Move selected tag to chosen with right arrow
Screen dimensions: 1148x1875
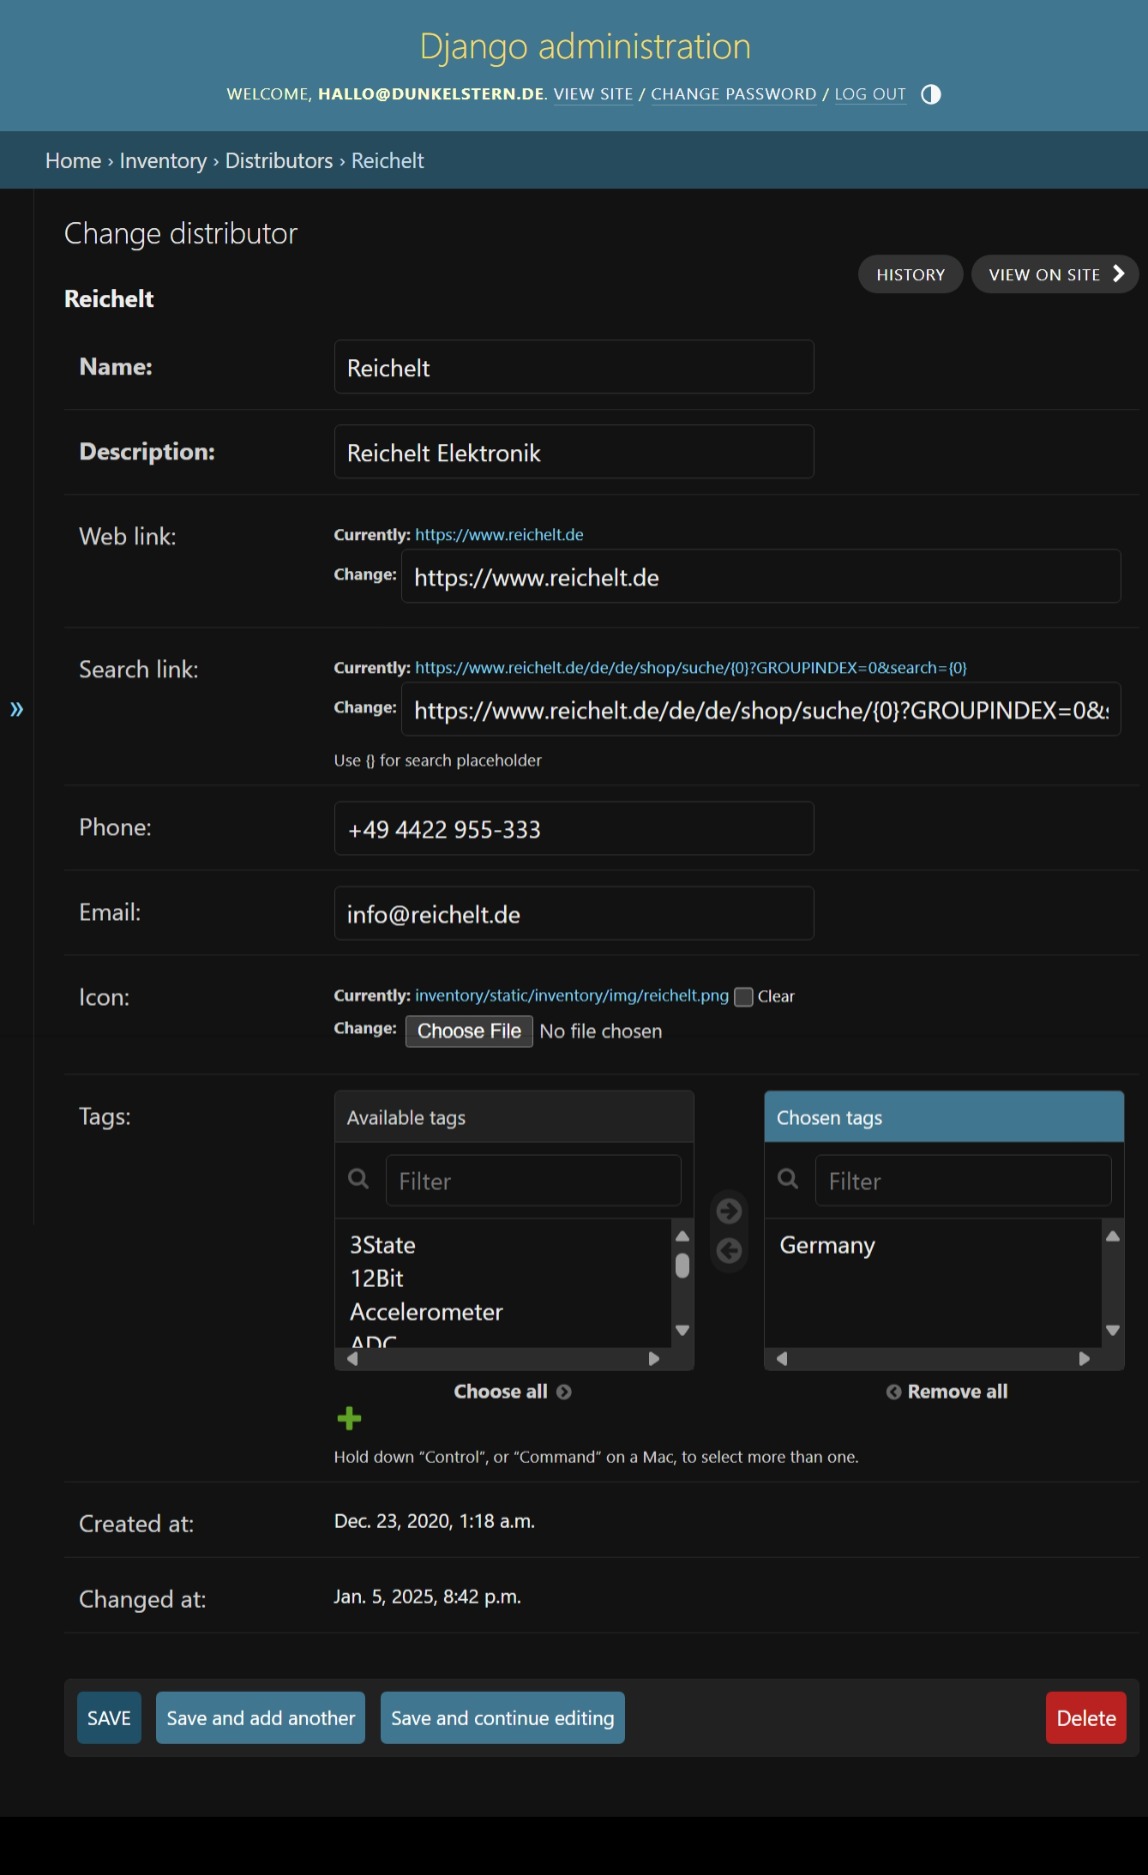[730, 1211]
